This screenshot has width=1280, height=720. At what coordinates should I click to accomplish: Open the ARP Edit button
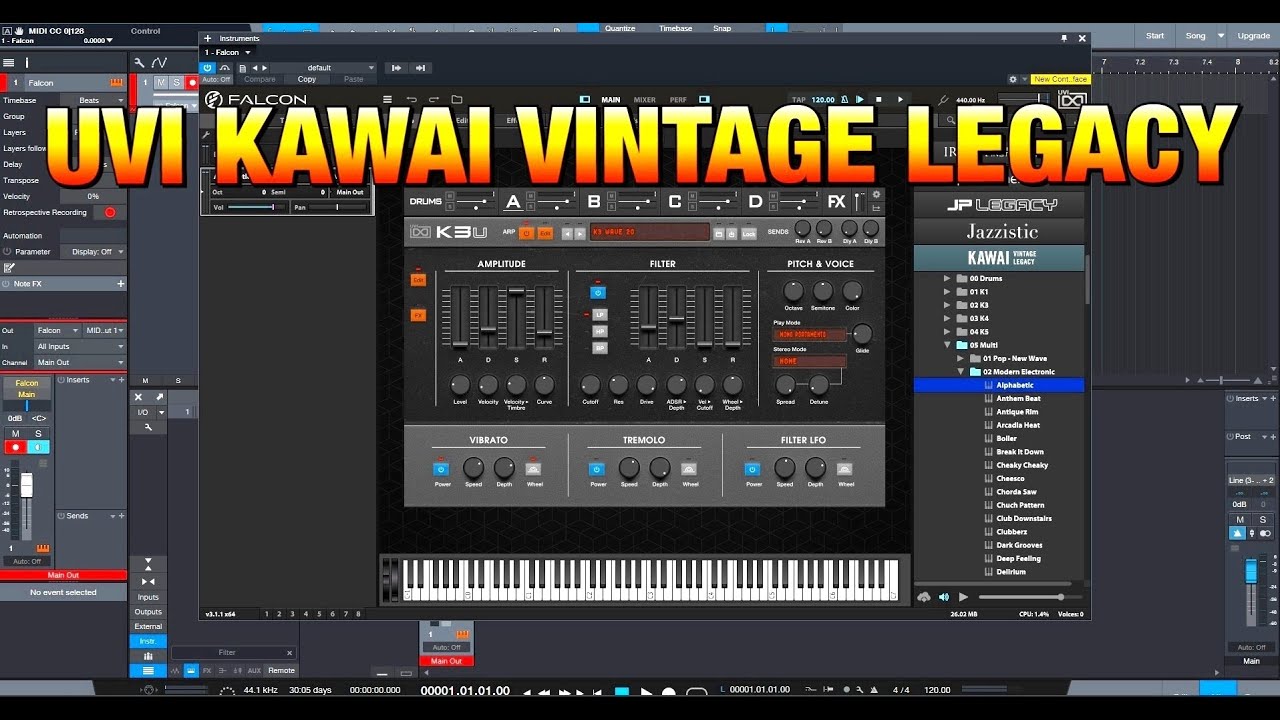pyautogui.click(x=546, y=233)
